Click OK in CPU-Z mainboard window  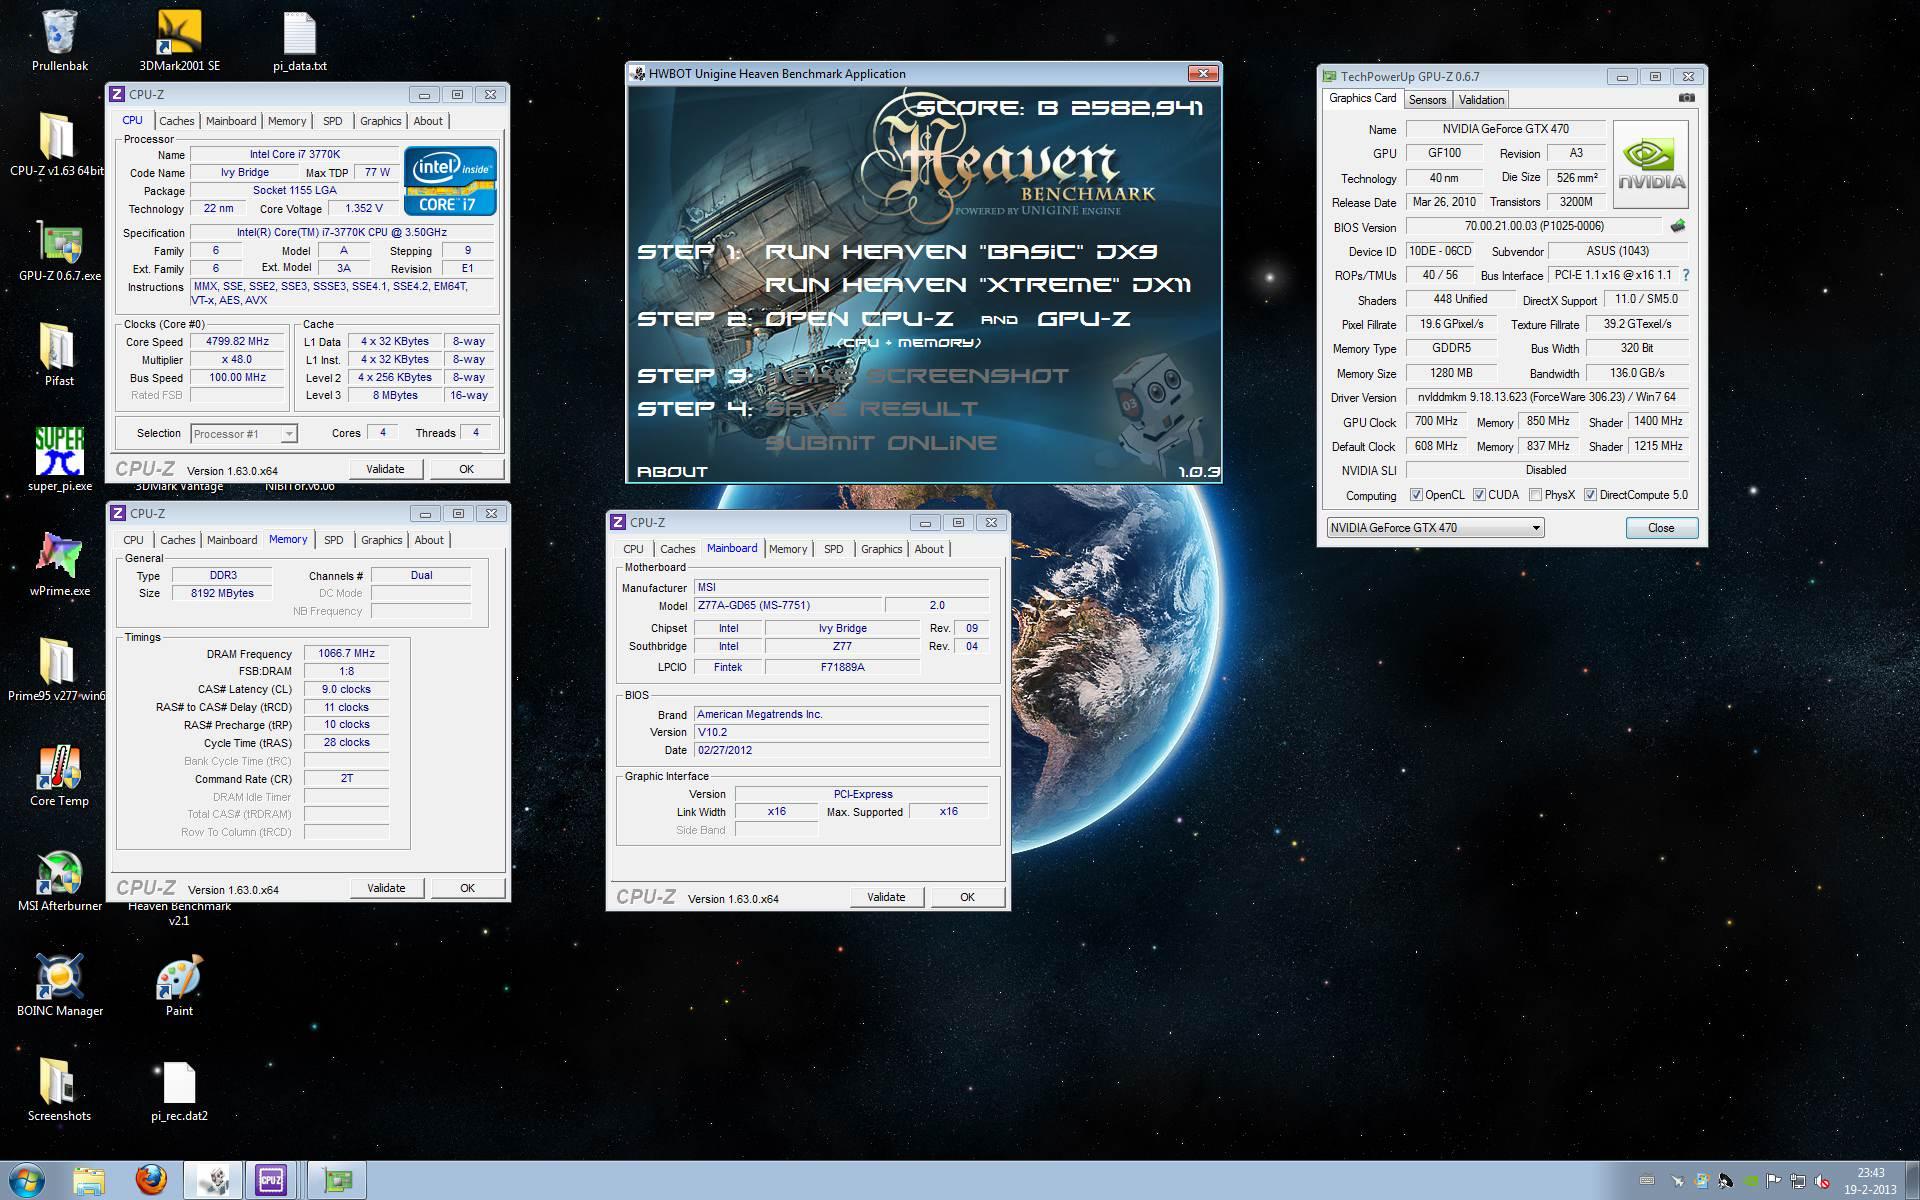tap(967, 897)
